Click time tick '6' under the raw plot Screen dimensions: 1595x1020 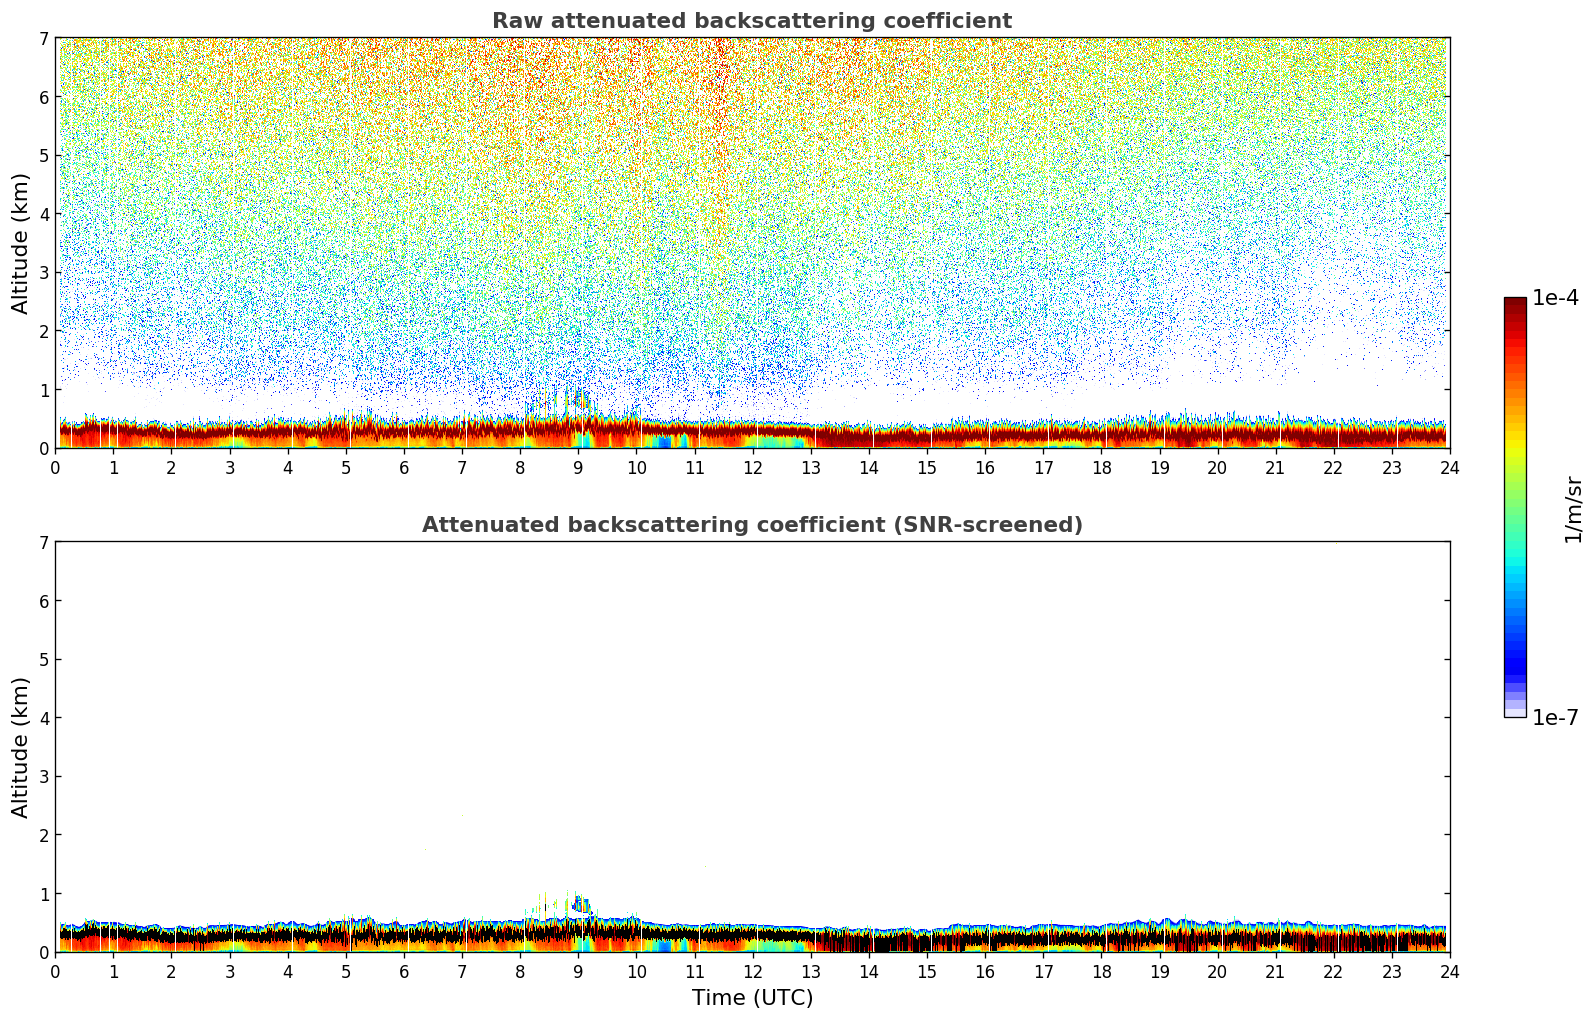point(404,467)
